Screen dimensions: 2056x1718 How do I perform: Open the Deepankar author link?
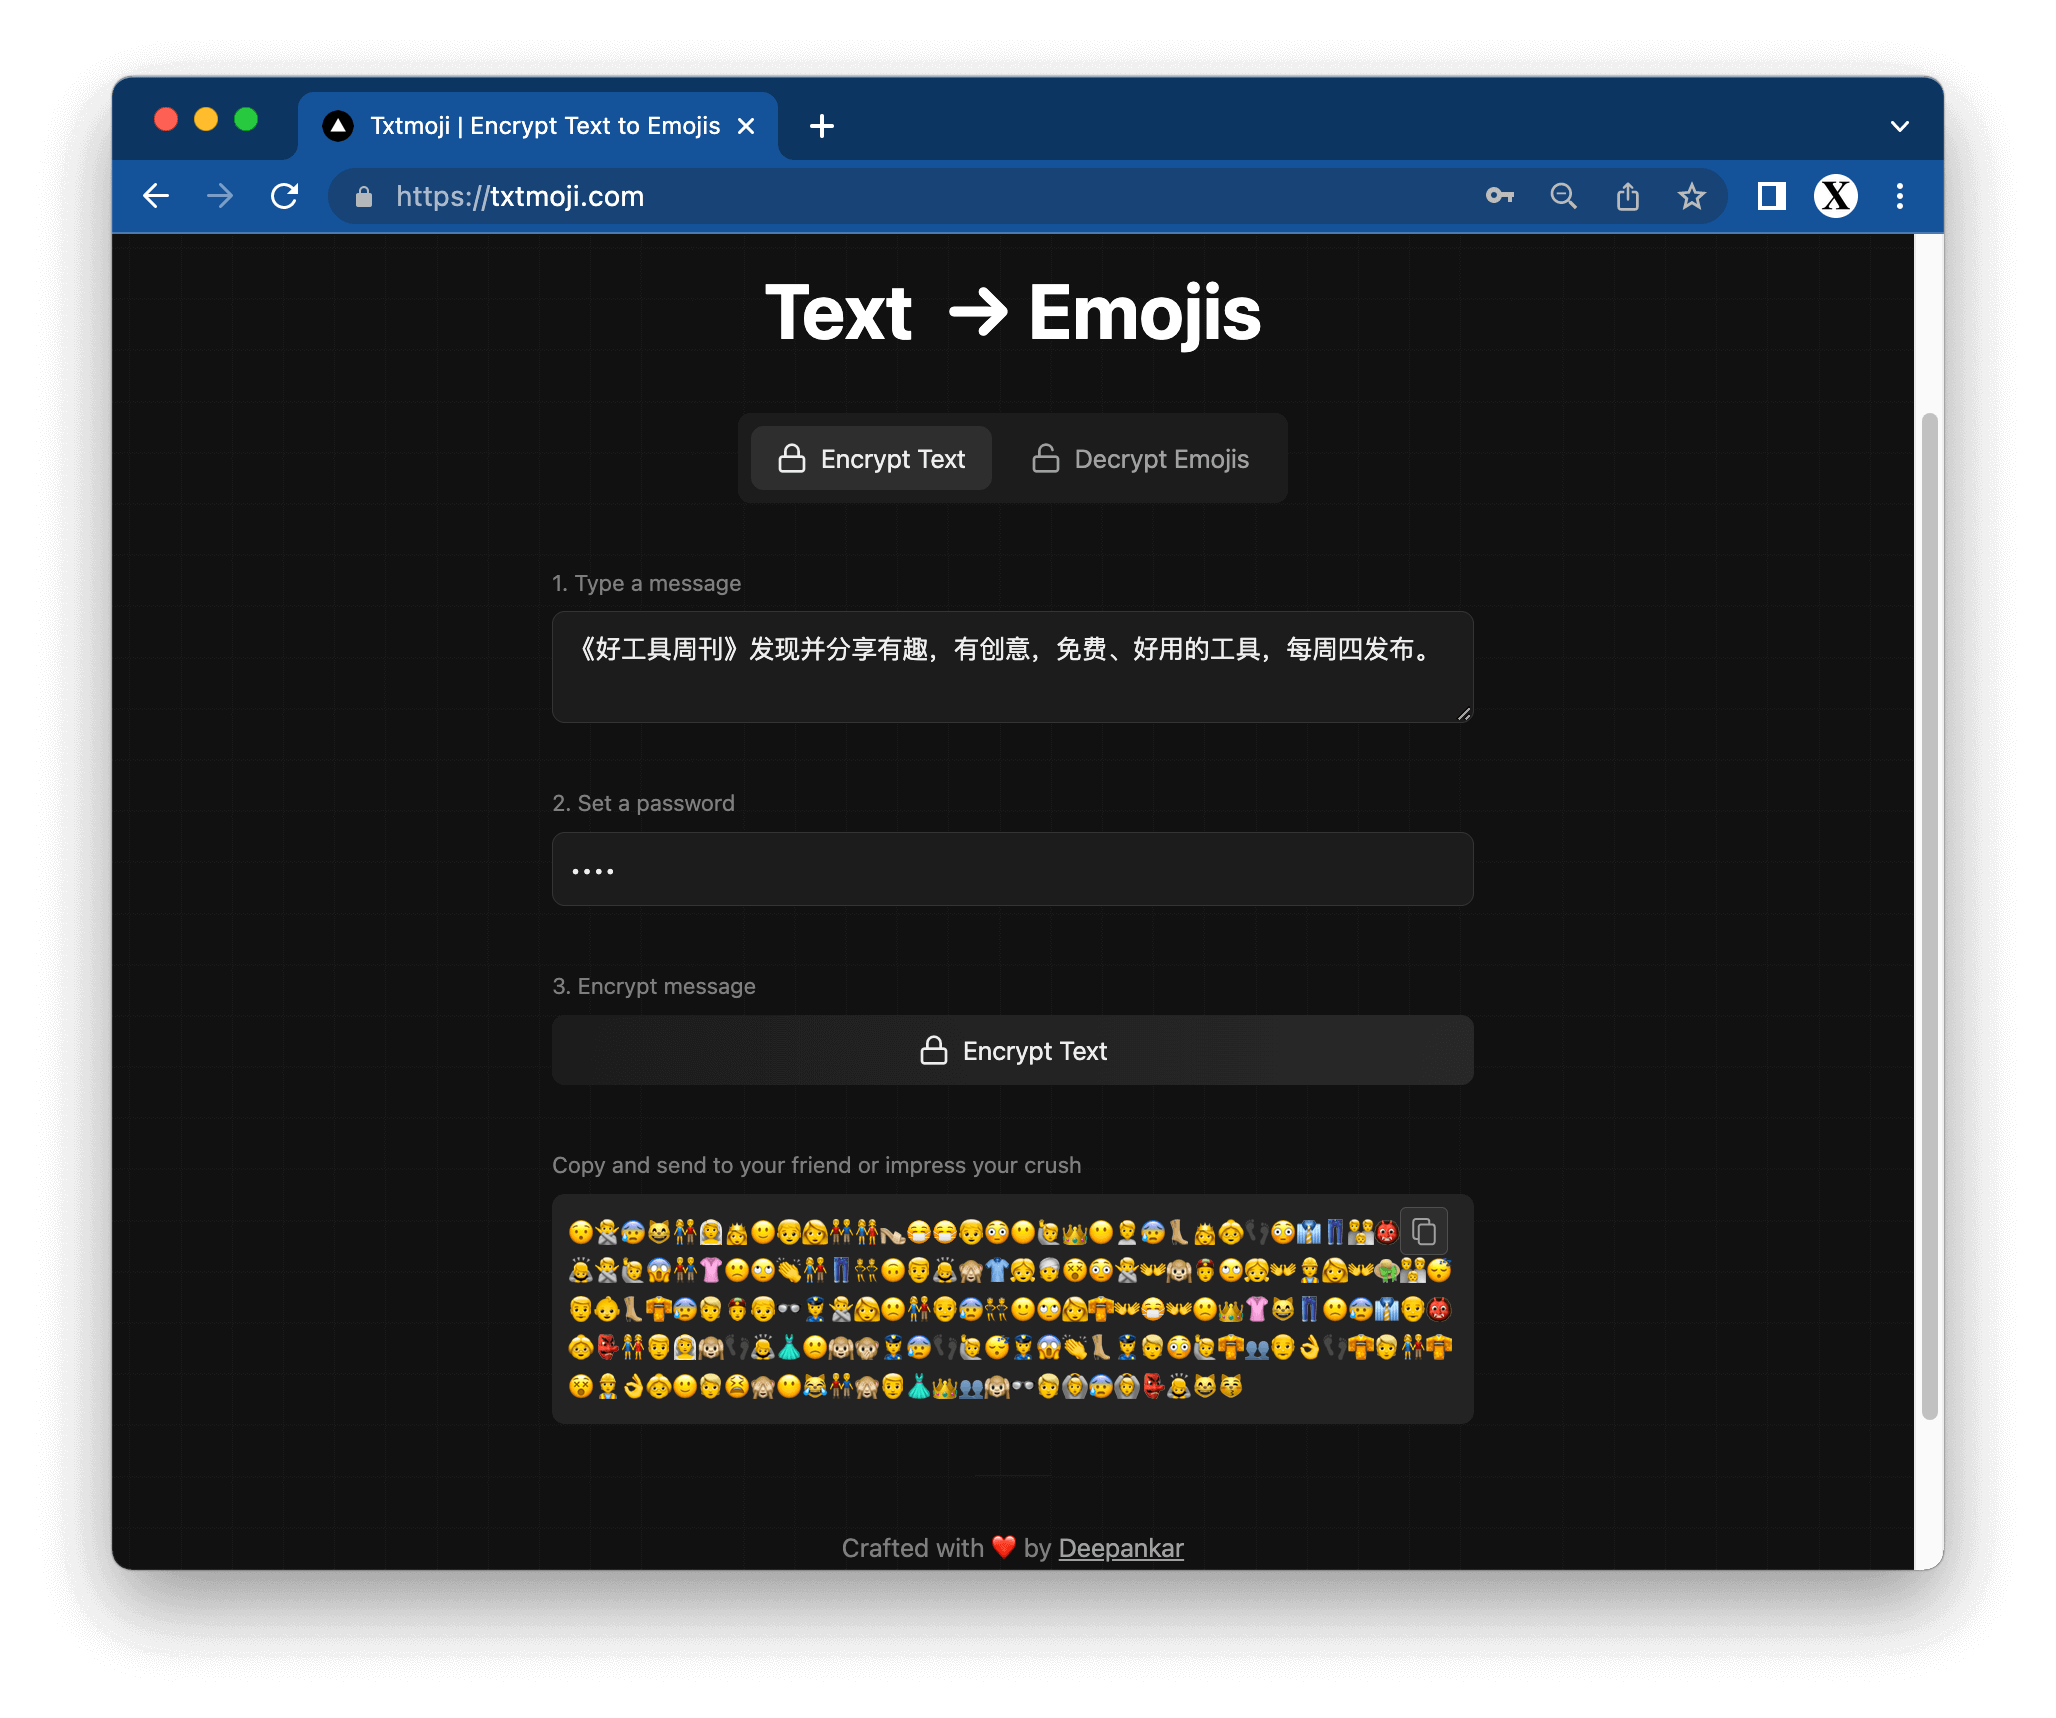1120,1548
